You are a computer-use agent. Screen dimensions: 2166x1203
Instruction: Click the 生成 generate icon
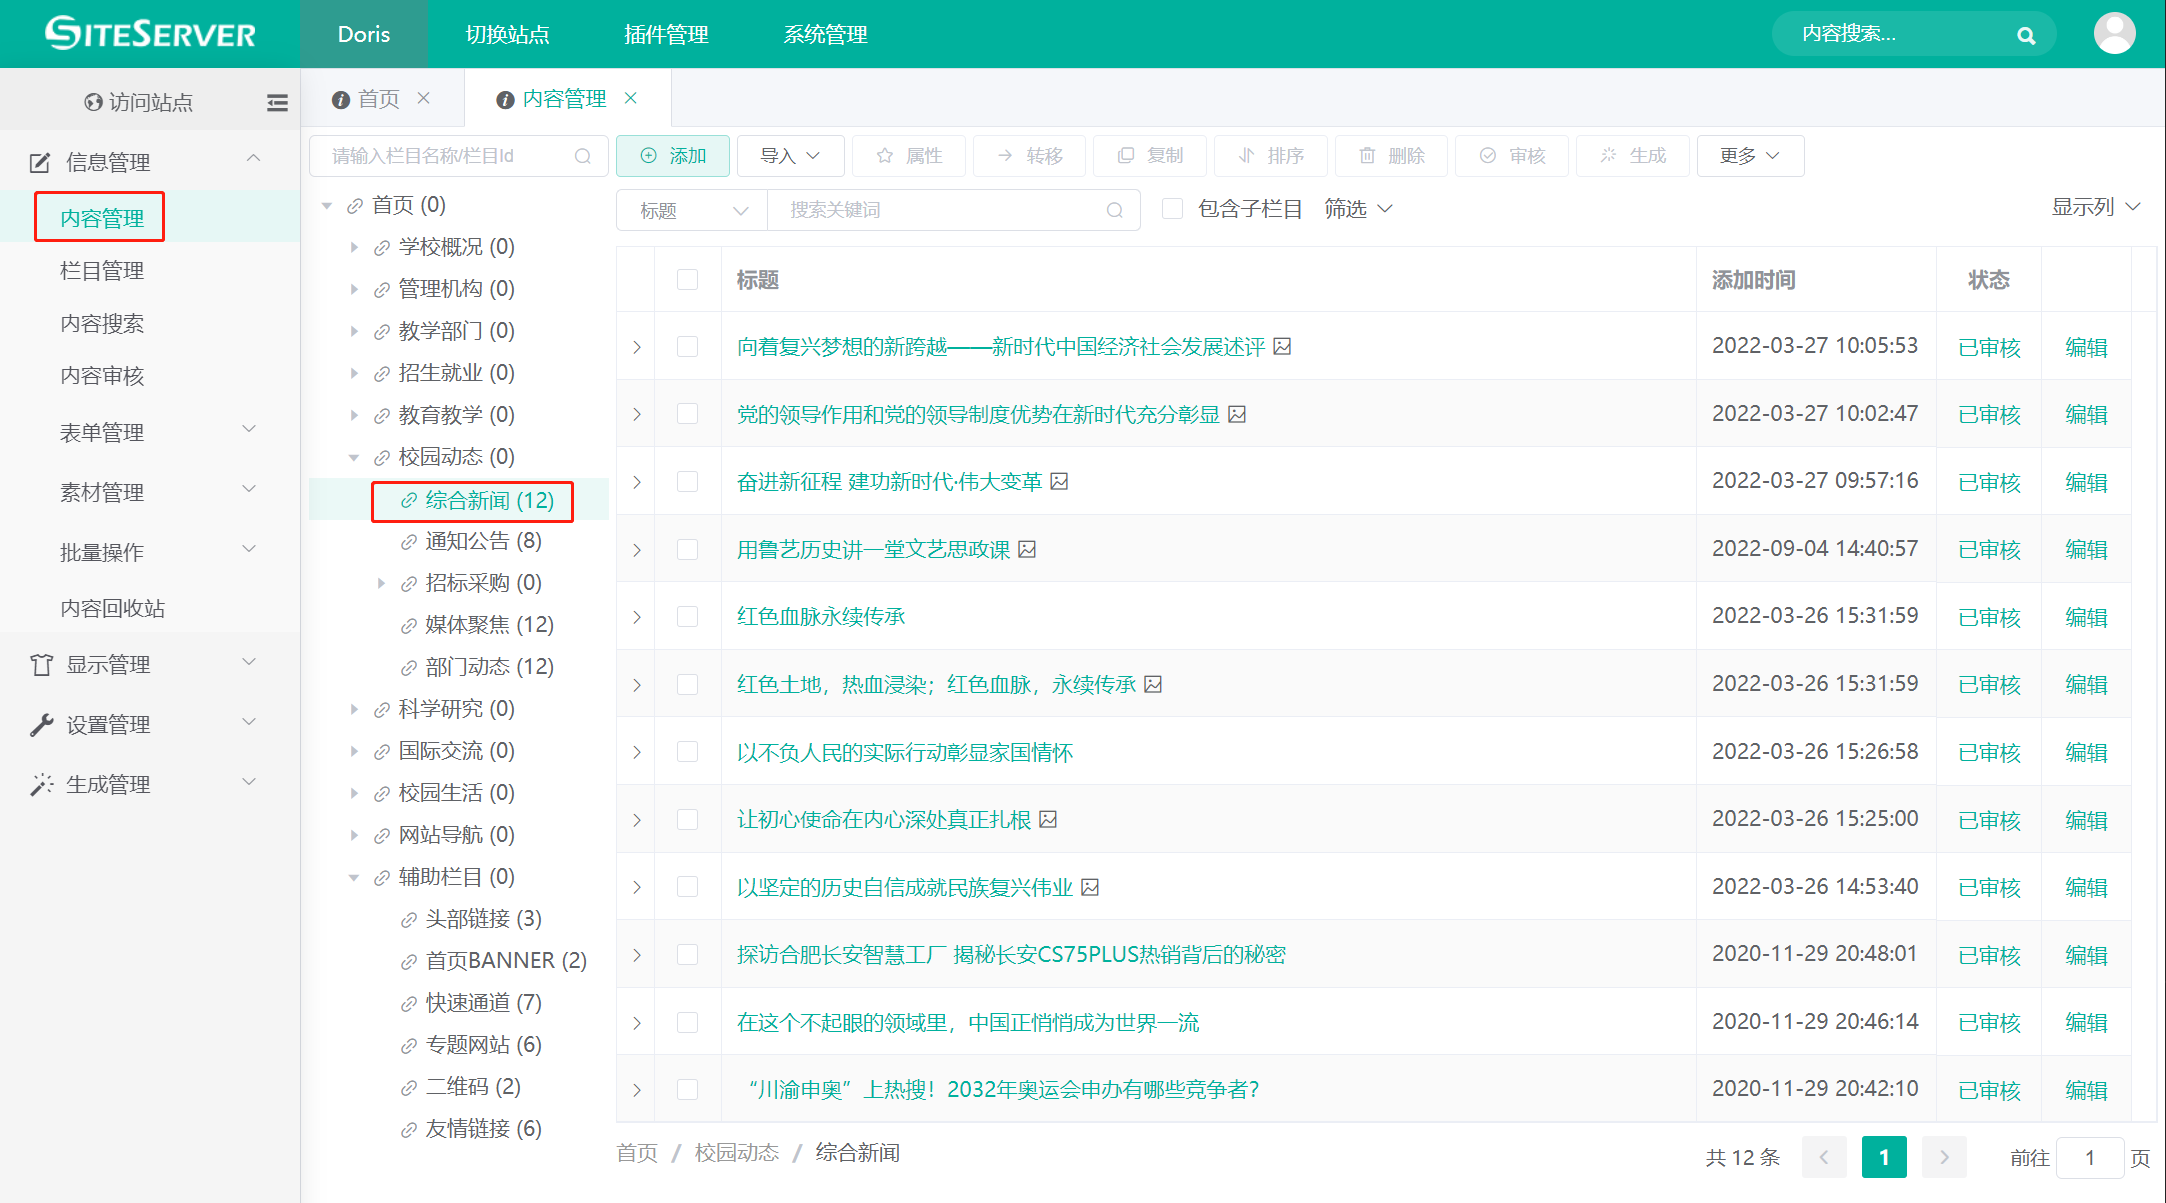click(1632, 155)
